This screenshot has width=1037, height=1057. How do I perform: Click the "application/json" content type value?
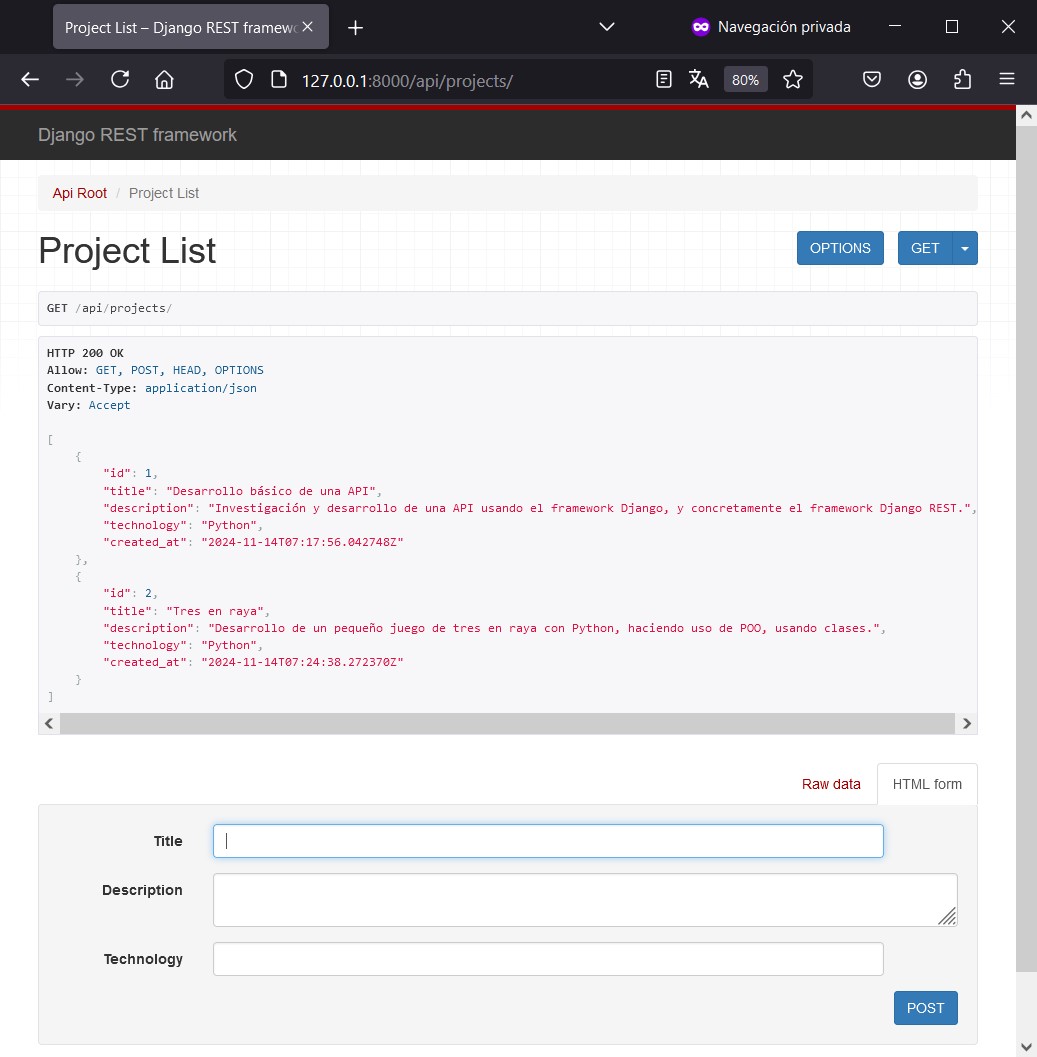click(201, 388)
